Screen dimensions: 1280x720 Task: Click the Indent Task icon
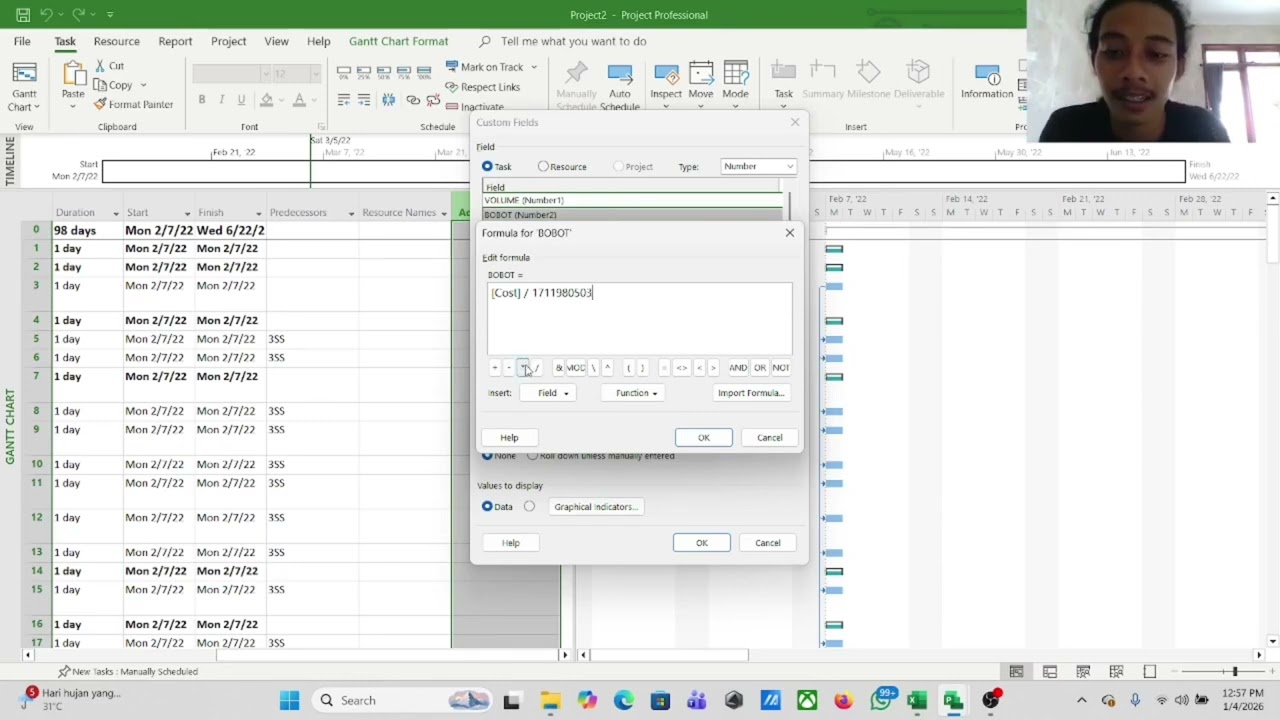[364, 100]
